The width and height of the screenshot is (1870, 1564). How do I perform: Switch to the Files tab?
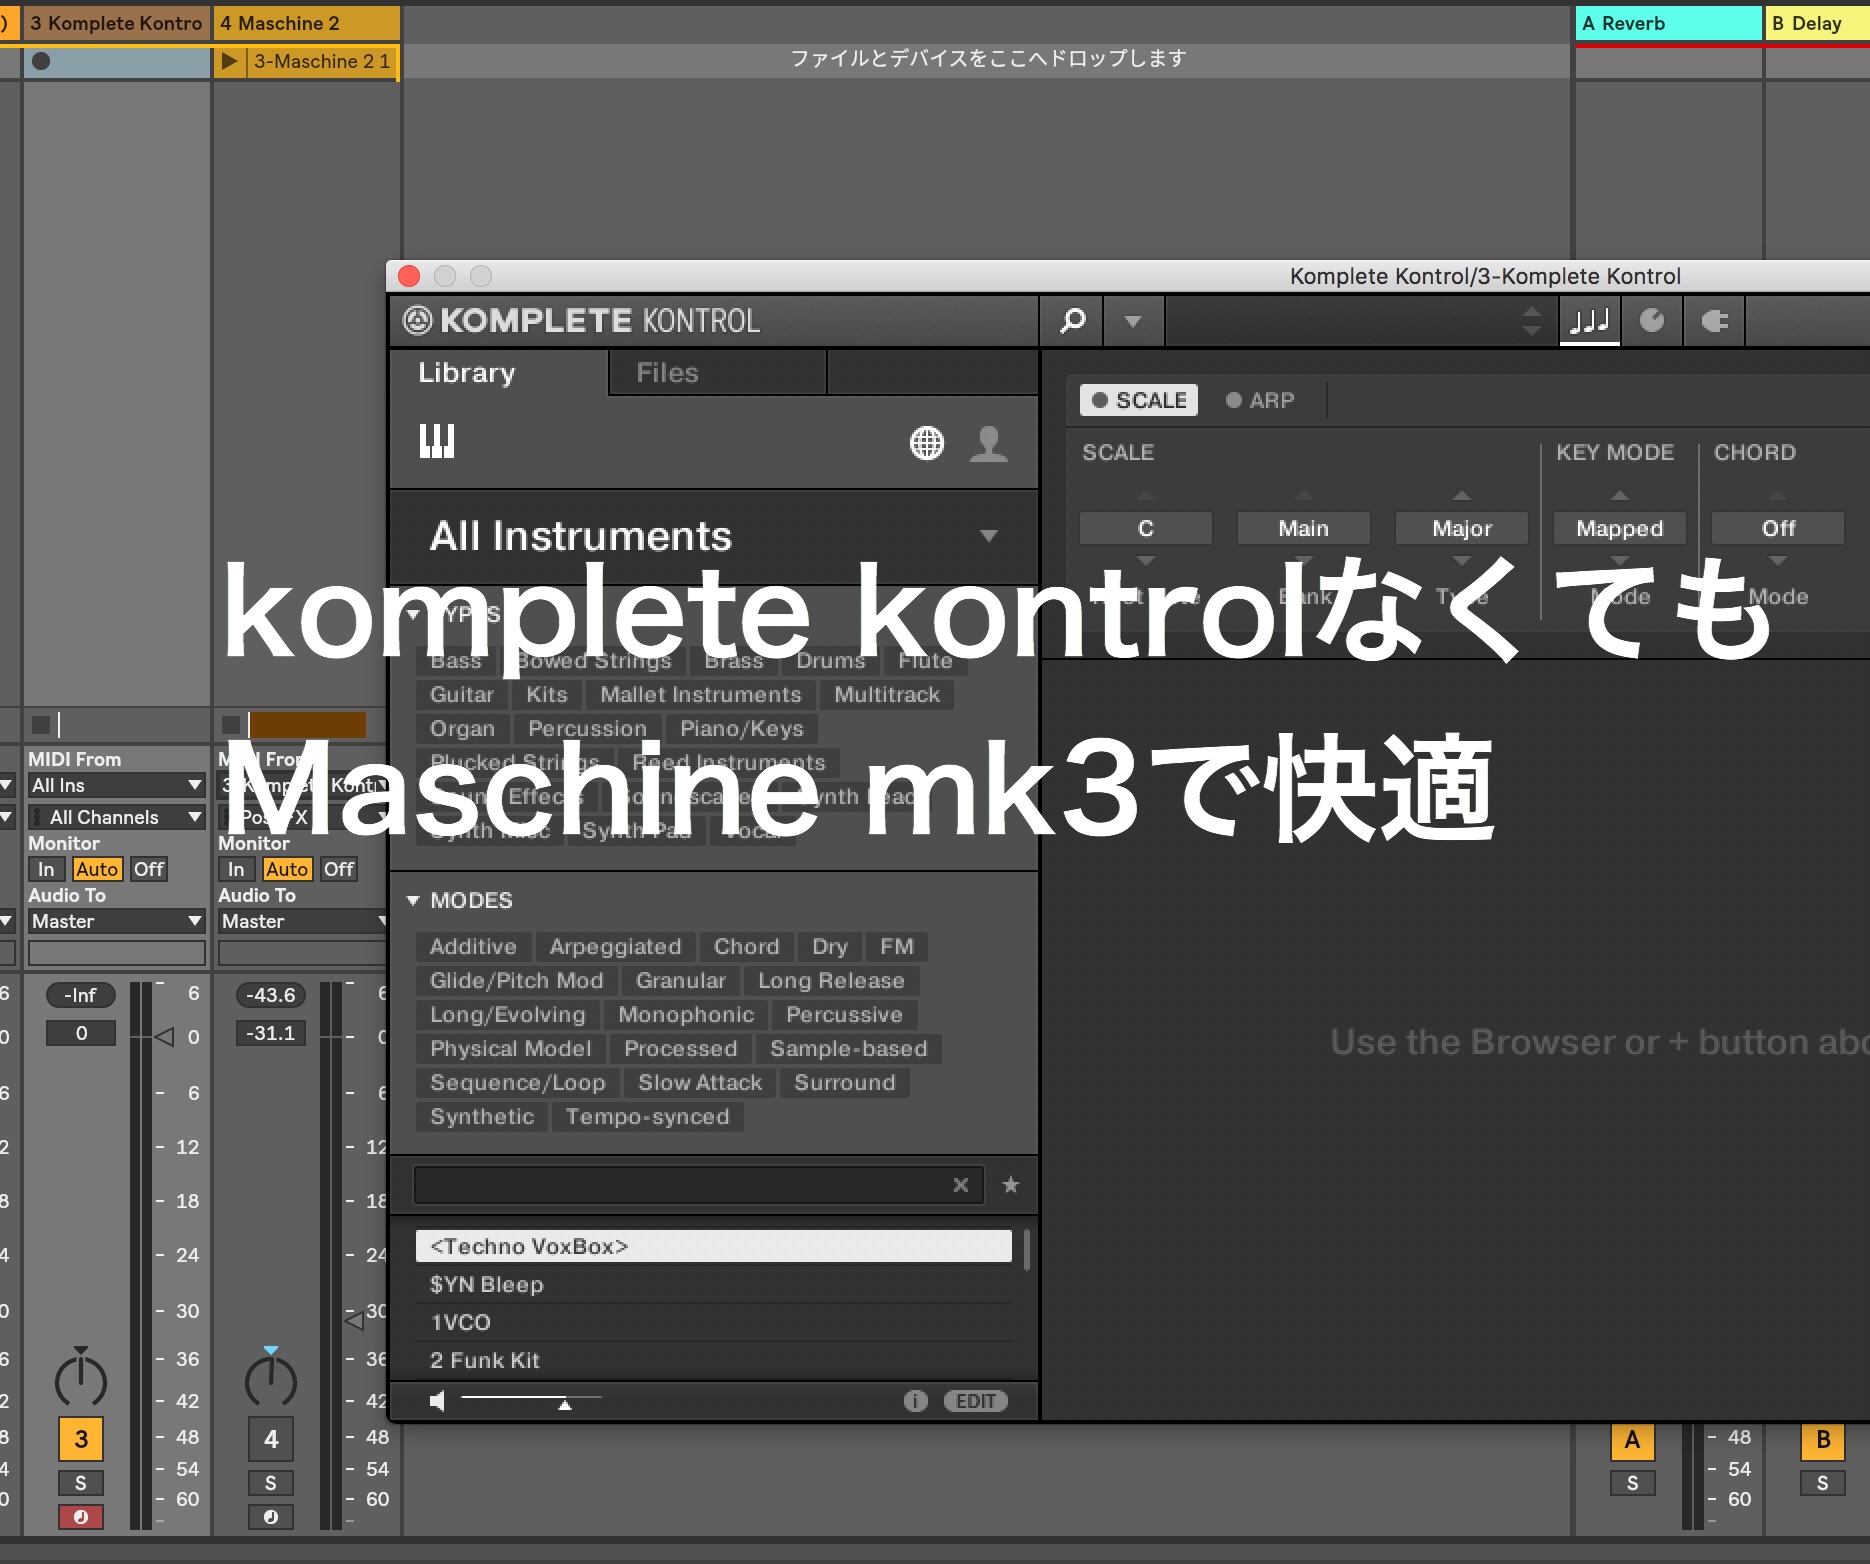[x=667, y=373]
